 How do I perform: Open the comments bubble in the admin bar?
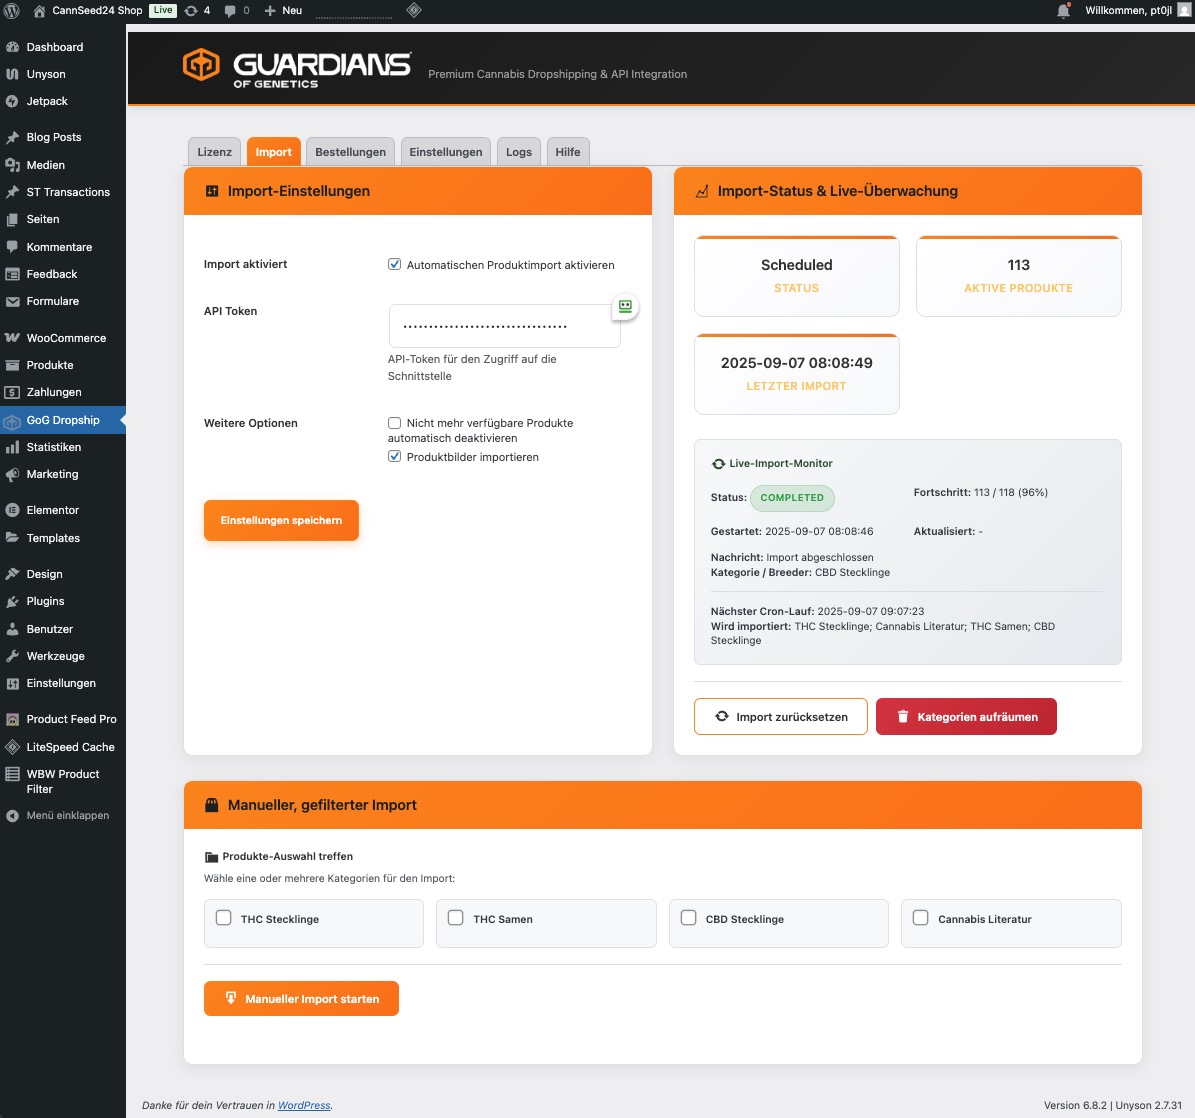click(229, 10)
